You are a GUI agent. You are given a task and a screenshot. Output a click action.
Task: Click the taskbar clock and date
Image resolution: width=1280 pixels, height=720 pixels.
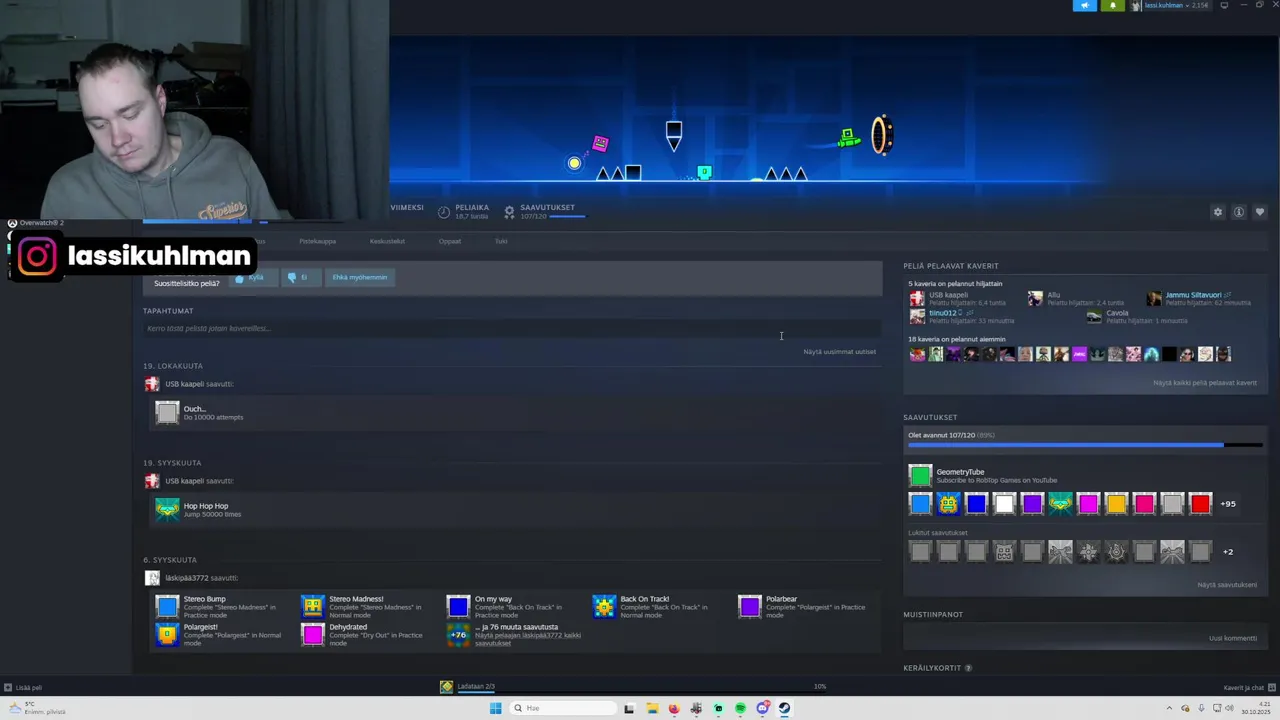(1255, 708)
